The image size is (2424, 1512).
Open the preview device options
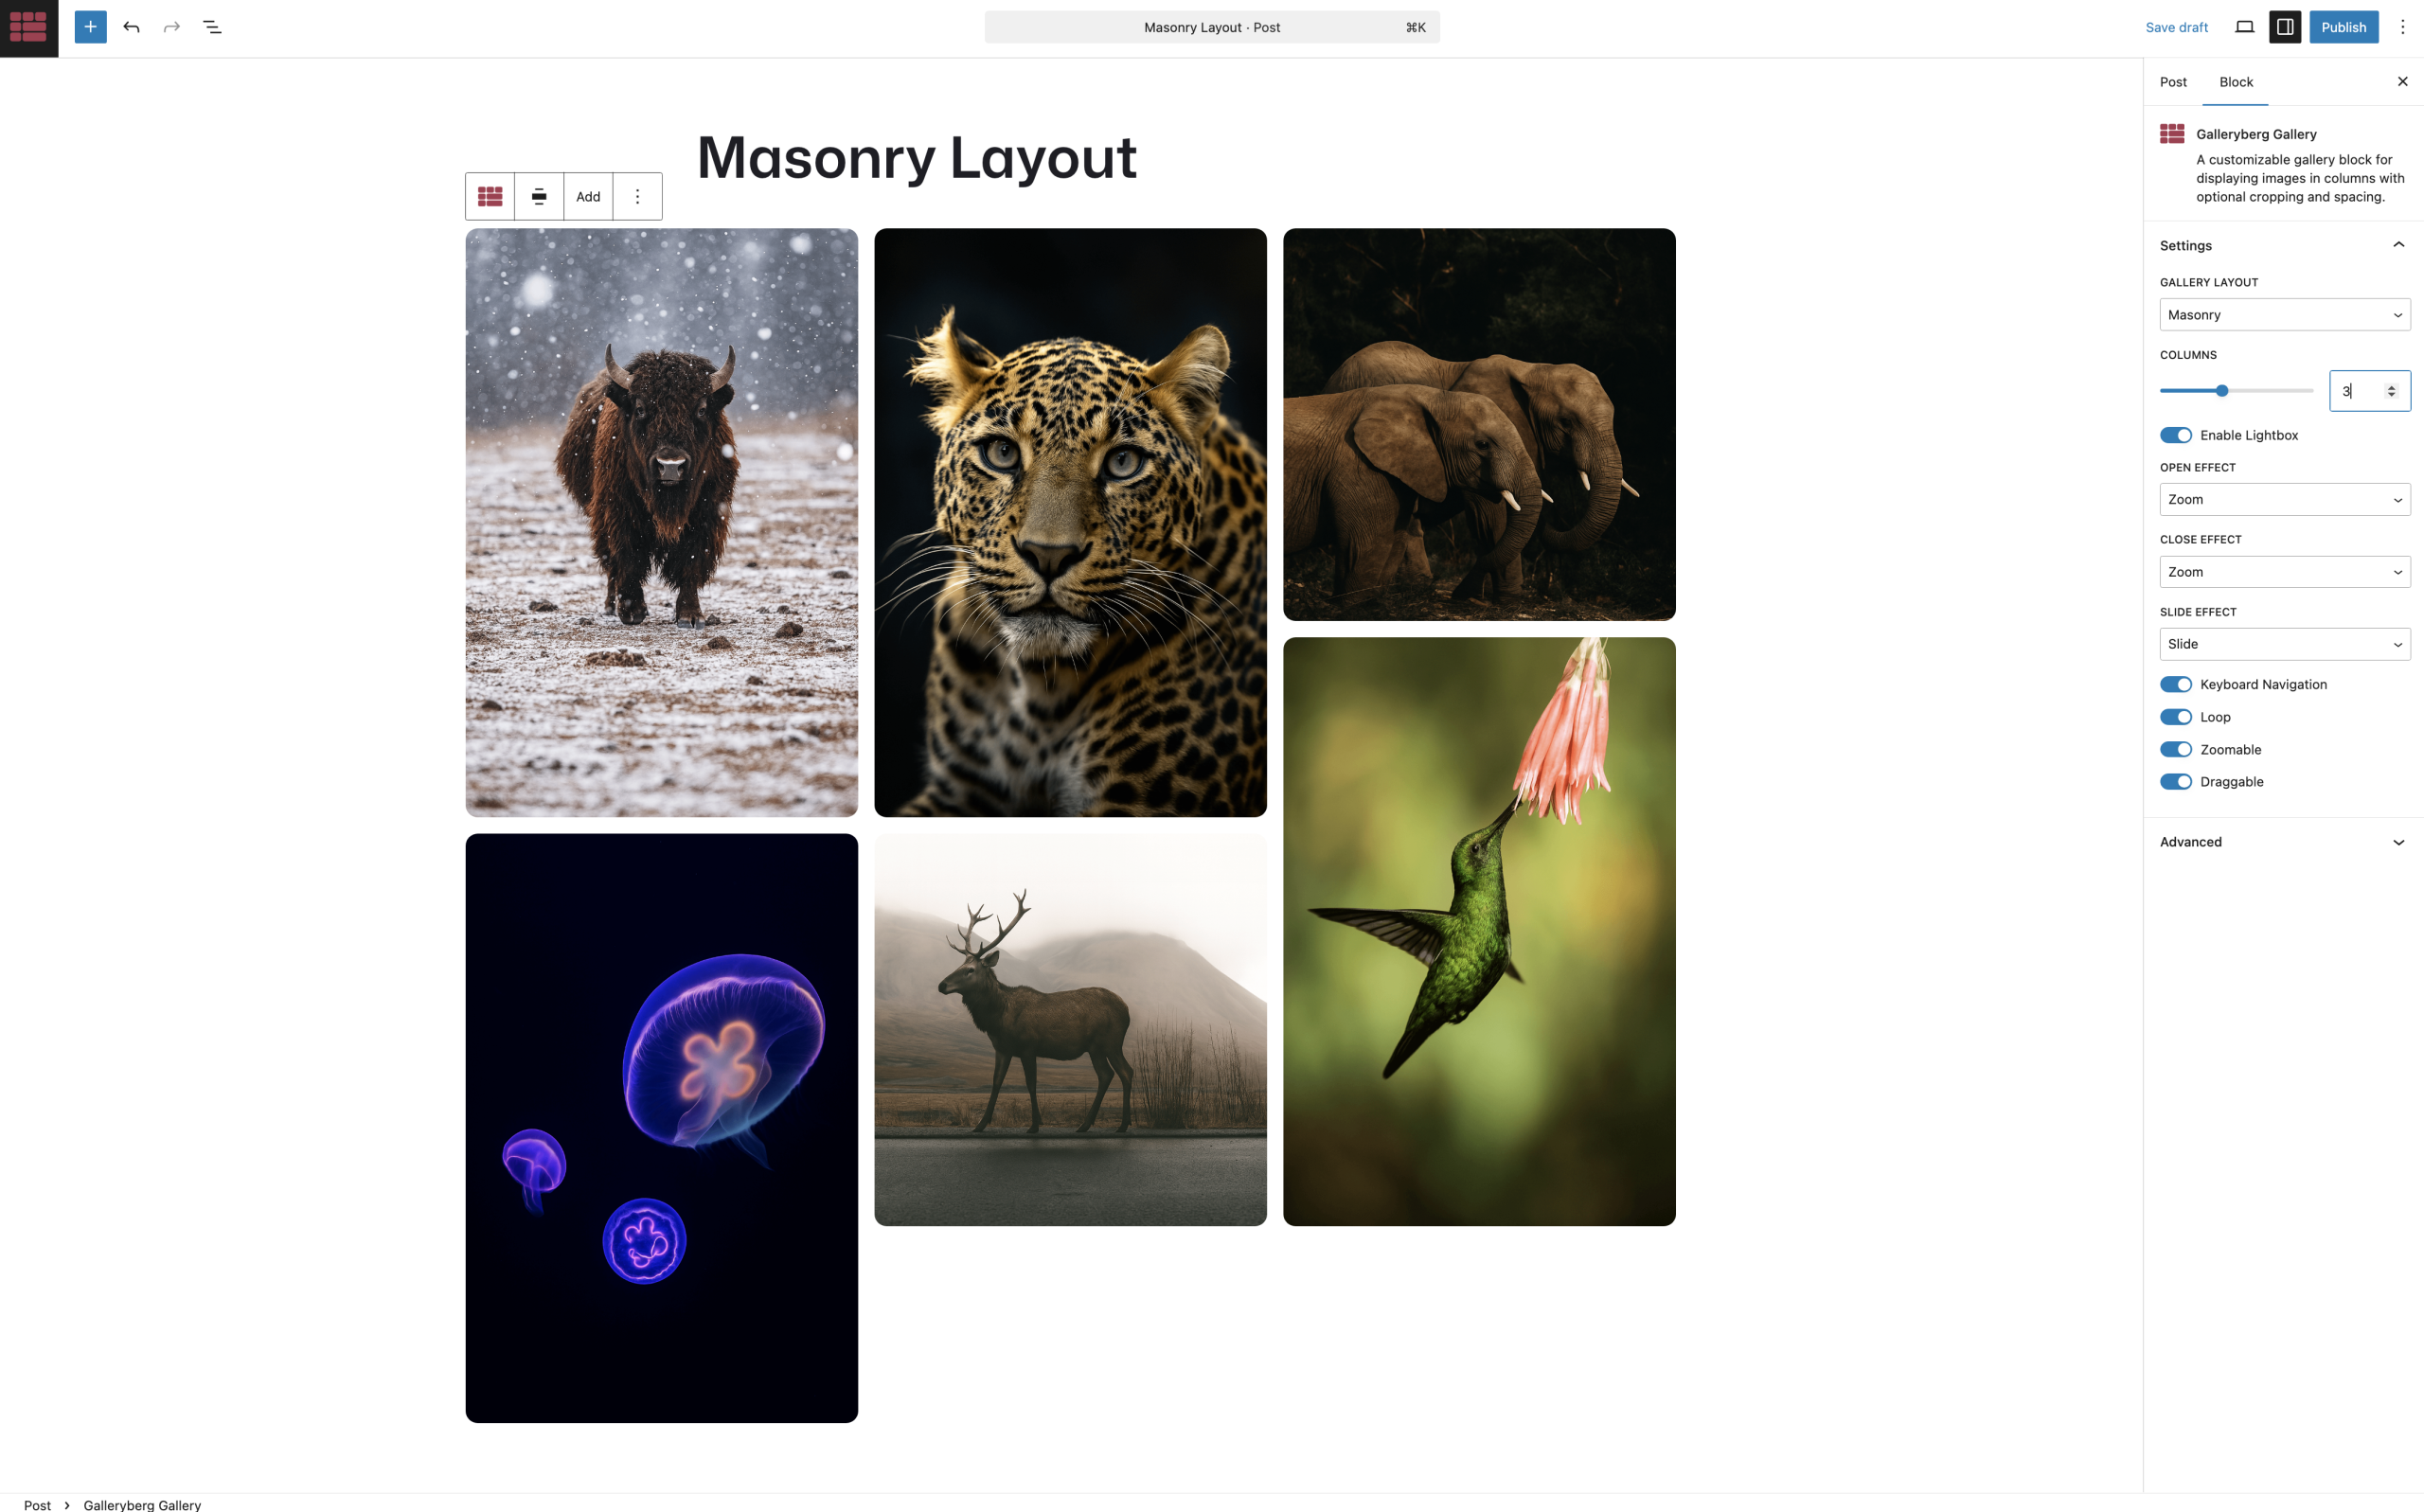[2244, 27]
